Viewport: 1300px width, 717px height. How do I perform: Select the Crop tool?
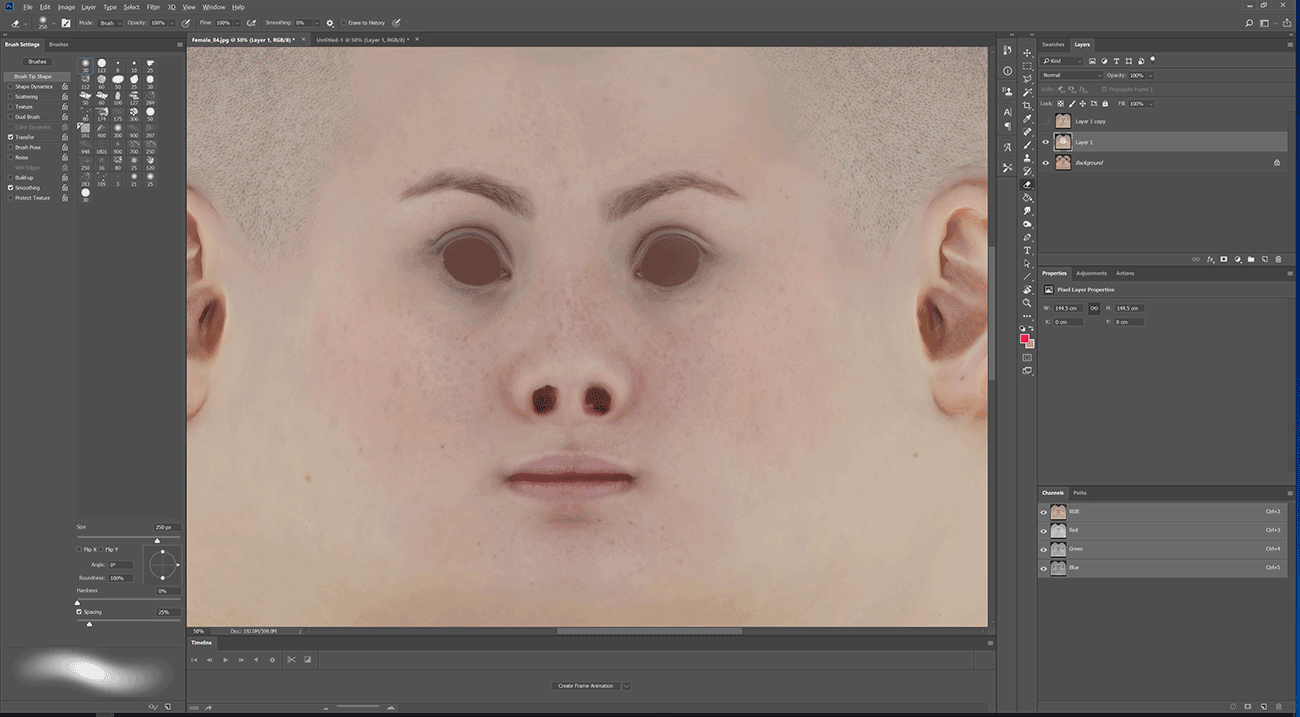(1027, 105)
